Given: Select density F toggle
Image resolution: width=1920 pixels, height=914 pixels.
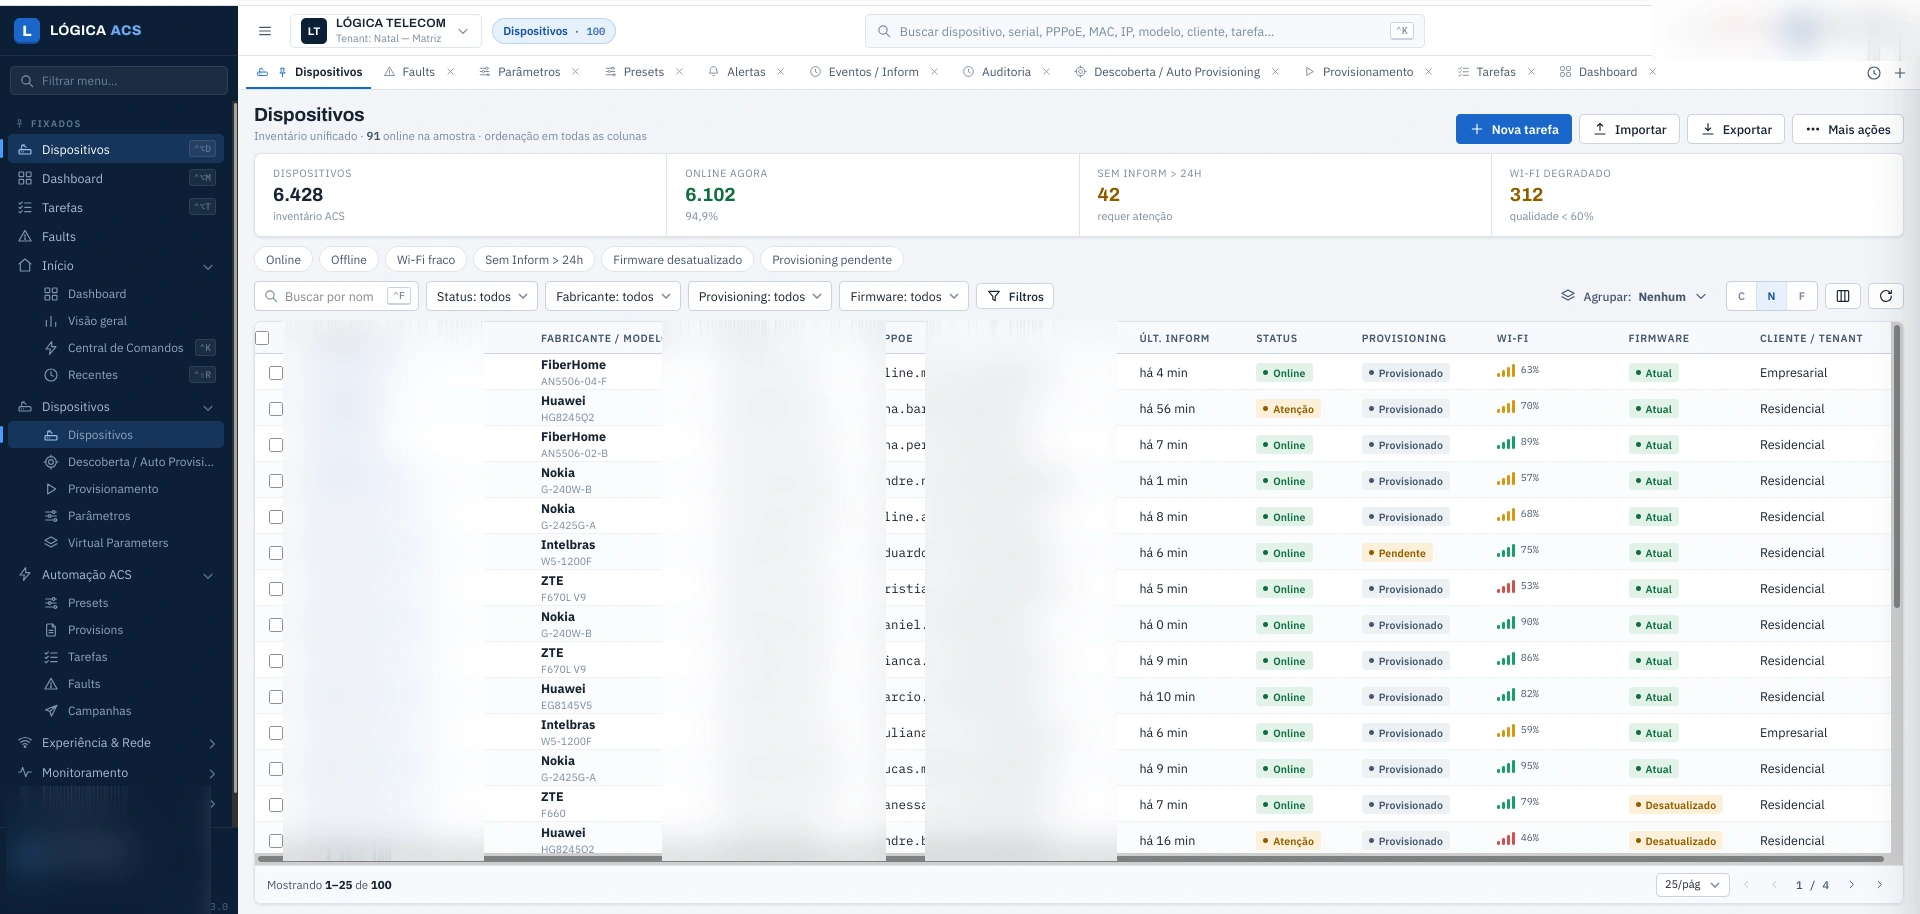Looking at the screenshot, I should point(1802,296).
